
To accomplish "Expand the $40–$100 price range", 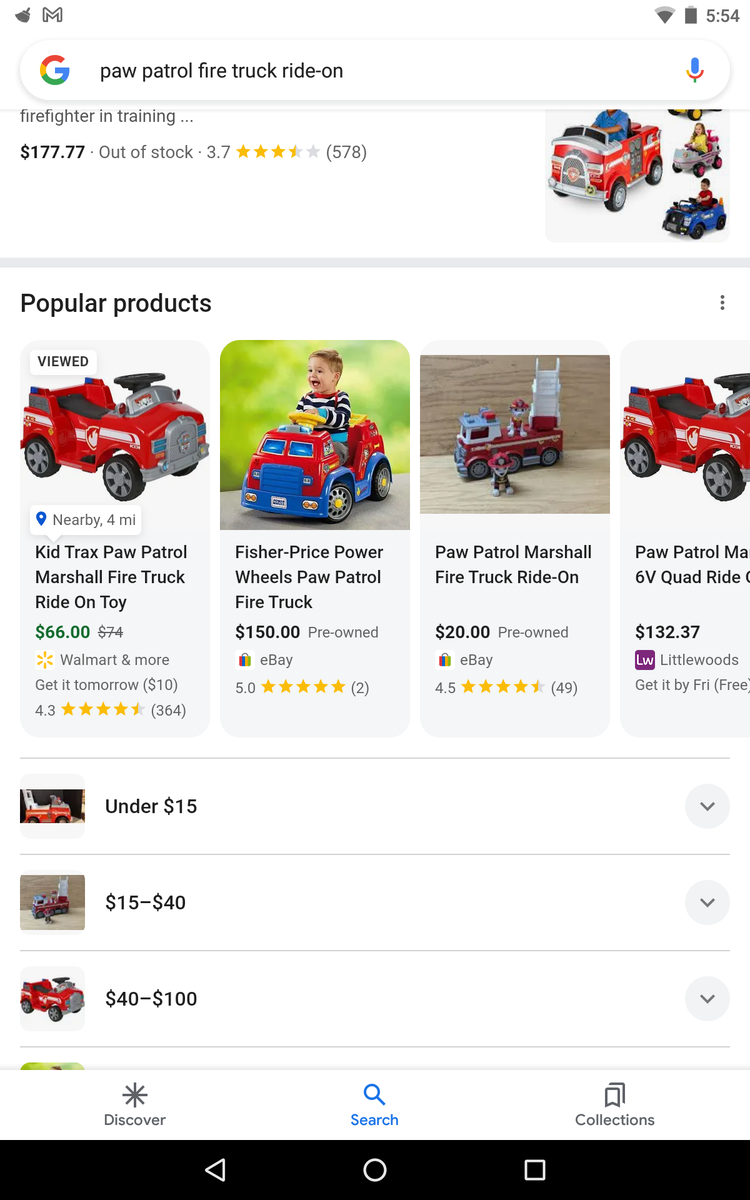I will tap(707, 998).
